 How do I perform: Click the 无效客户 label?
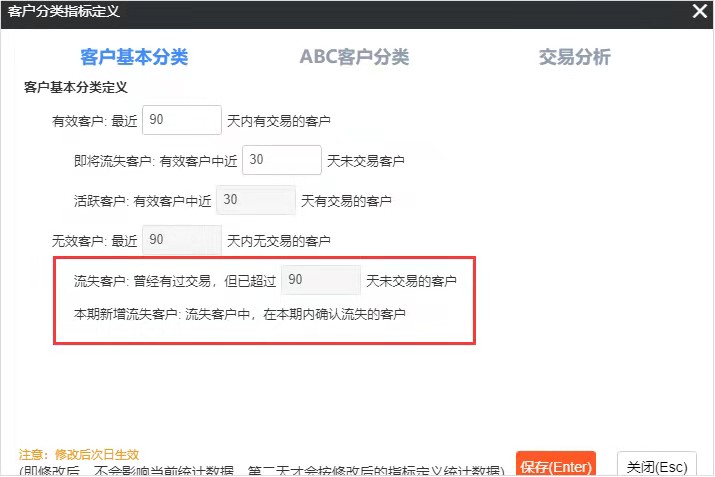coord(77,241)
